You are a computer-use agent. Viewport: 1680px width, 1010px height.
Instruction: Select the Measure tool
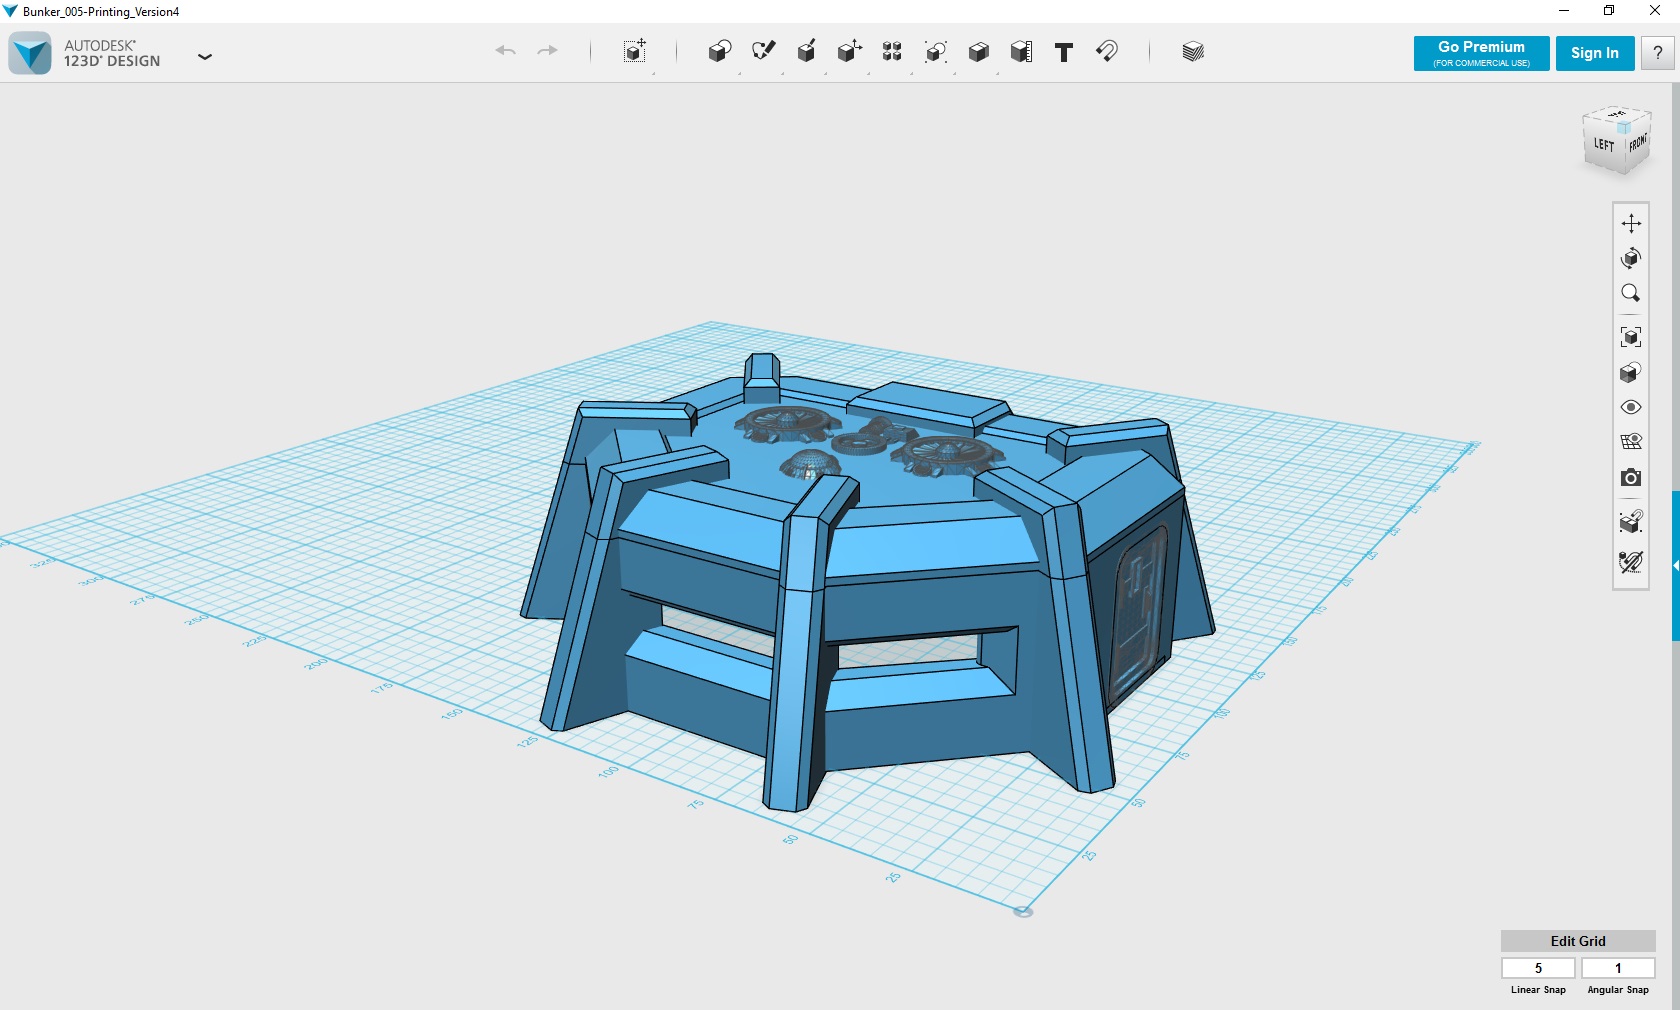pyautogui.click(x=1021, y=52)
